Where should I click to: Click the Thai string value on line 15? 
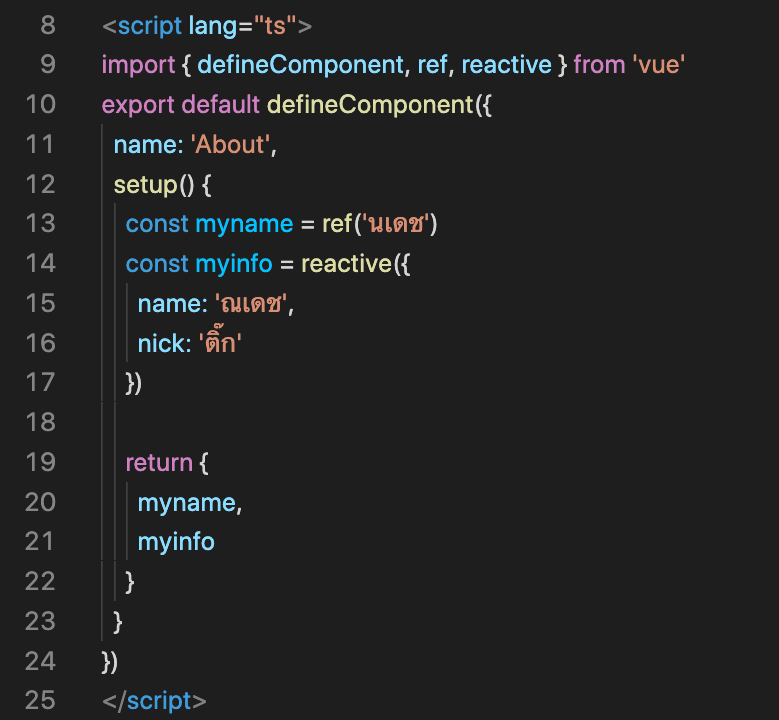tap(251, 303)
